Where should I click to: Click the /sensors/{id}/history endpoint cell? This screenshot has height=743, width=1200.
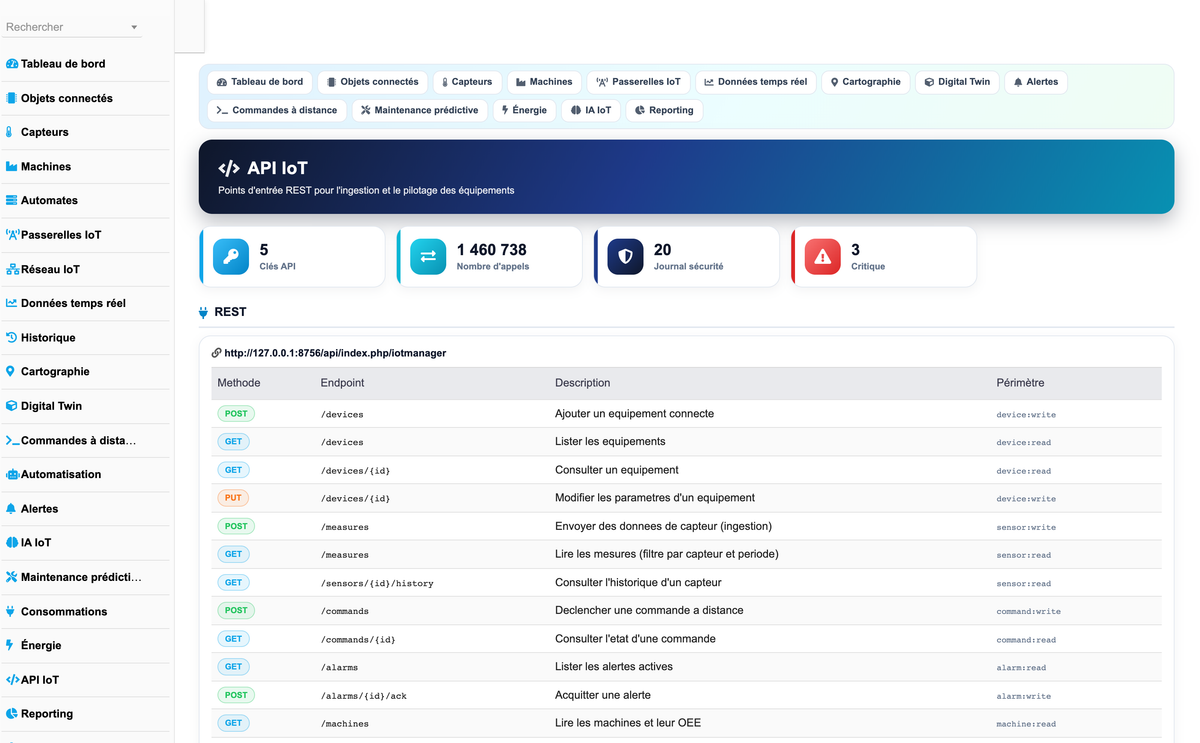377,583
